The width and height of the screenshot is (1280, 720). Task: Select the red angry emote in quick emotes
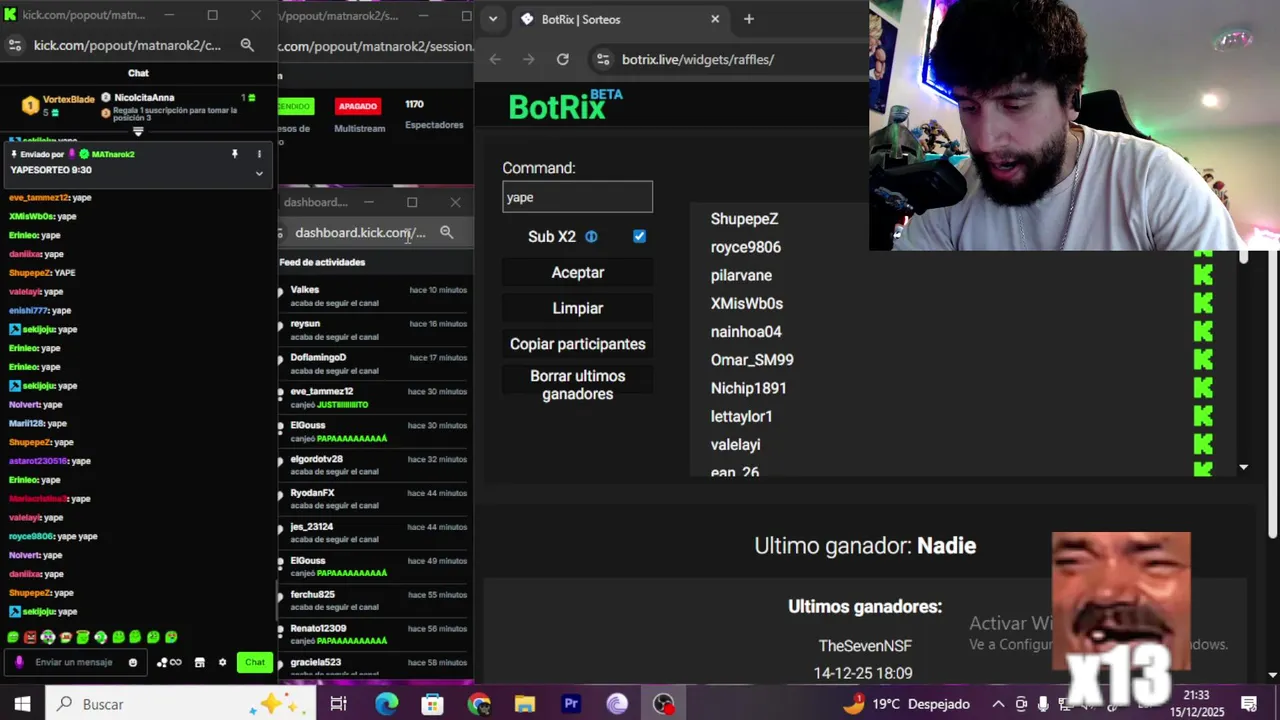coord(30,637)
